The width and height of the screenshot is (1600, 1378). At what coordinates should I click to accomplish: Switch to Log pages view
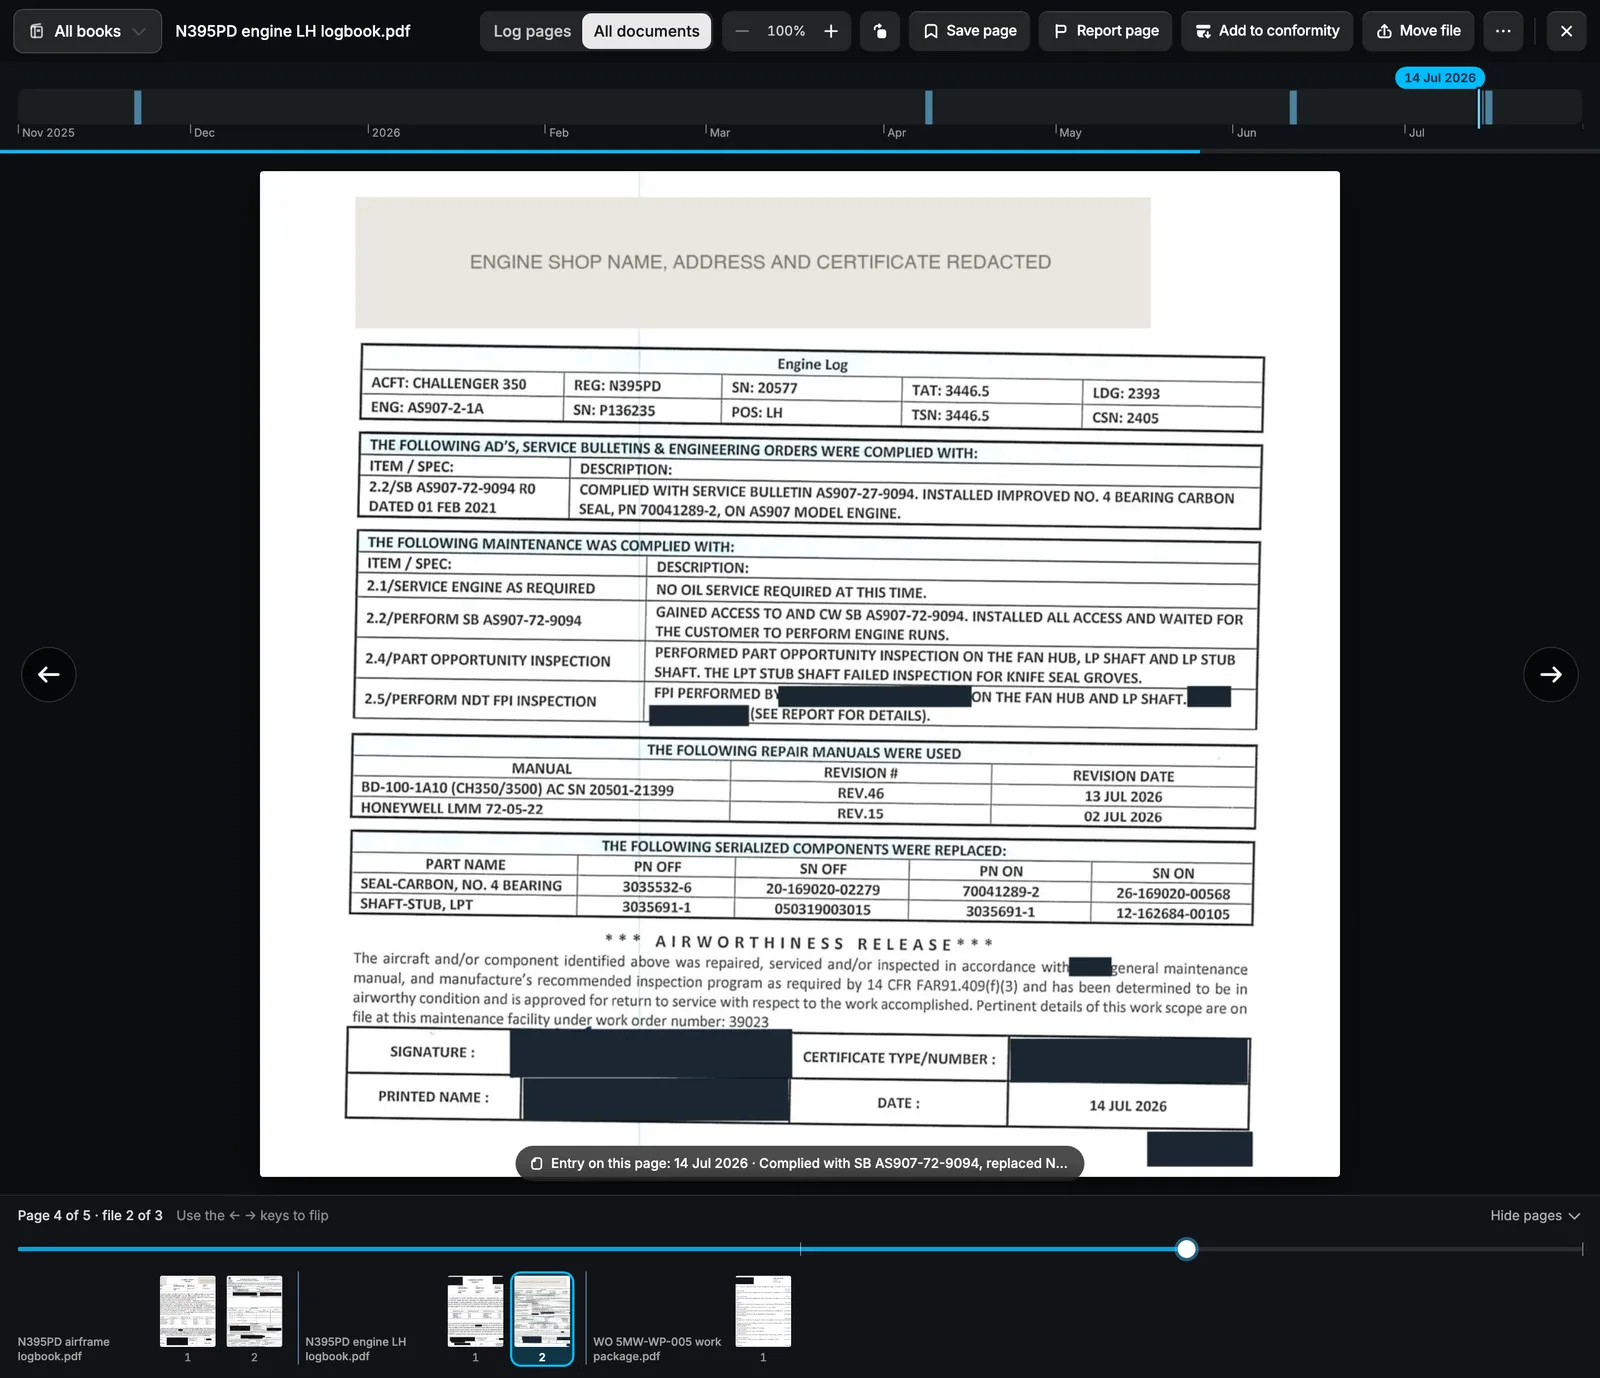(x=532, y=31)
